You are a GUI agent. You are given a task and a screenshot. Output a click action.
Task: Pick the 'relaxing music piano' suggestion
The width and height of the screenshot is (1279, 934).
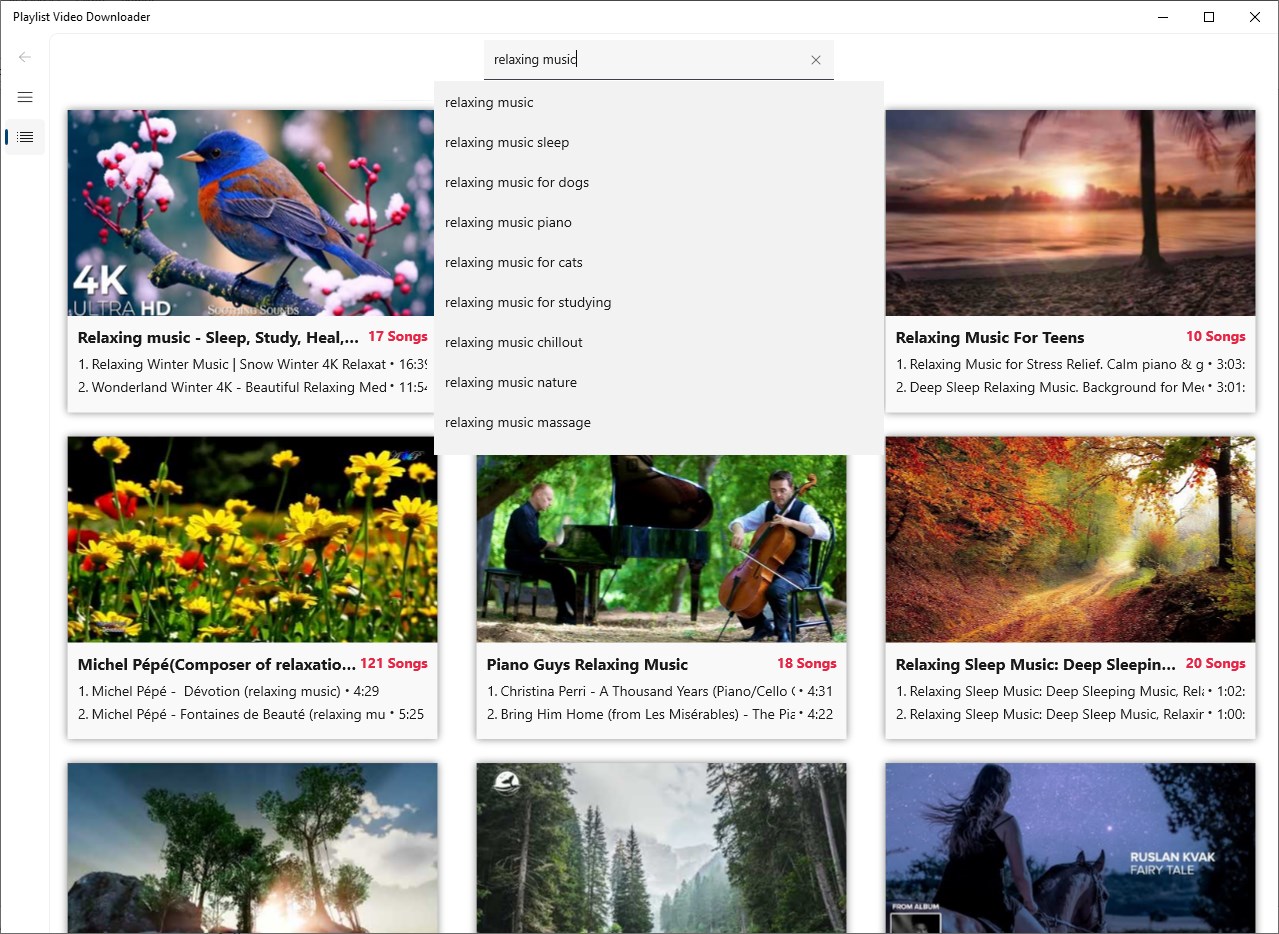click(658, 222)
